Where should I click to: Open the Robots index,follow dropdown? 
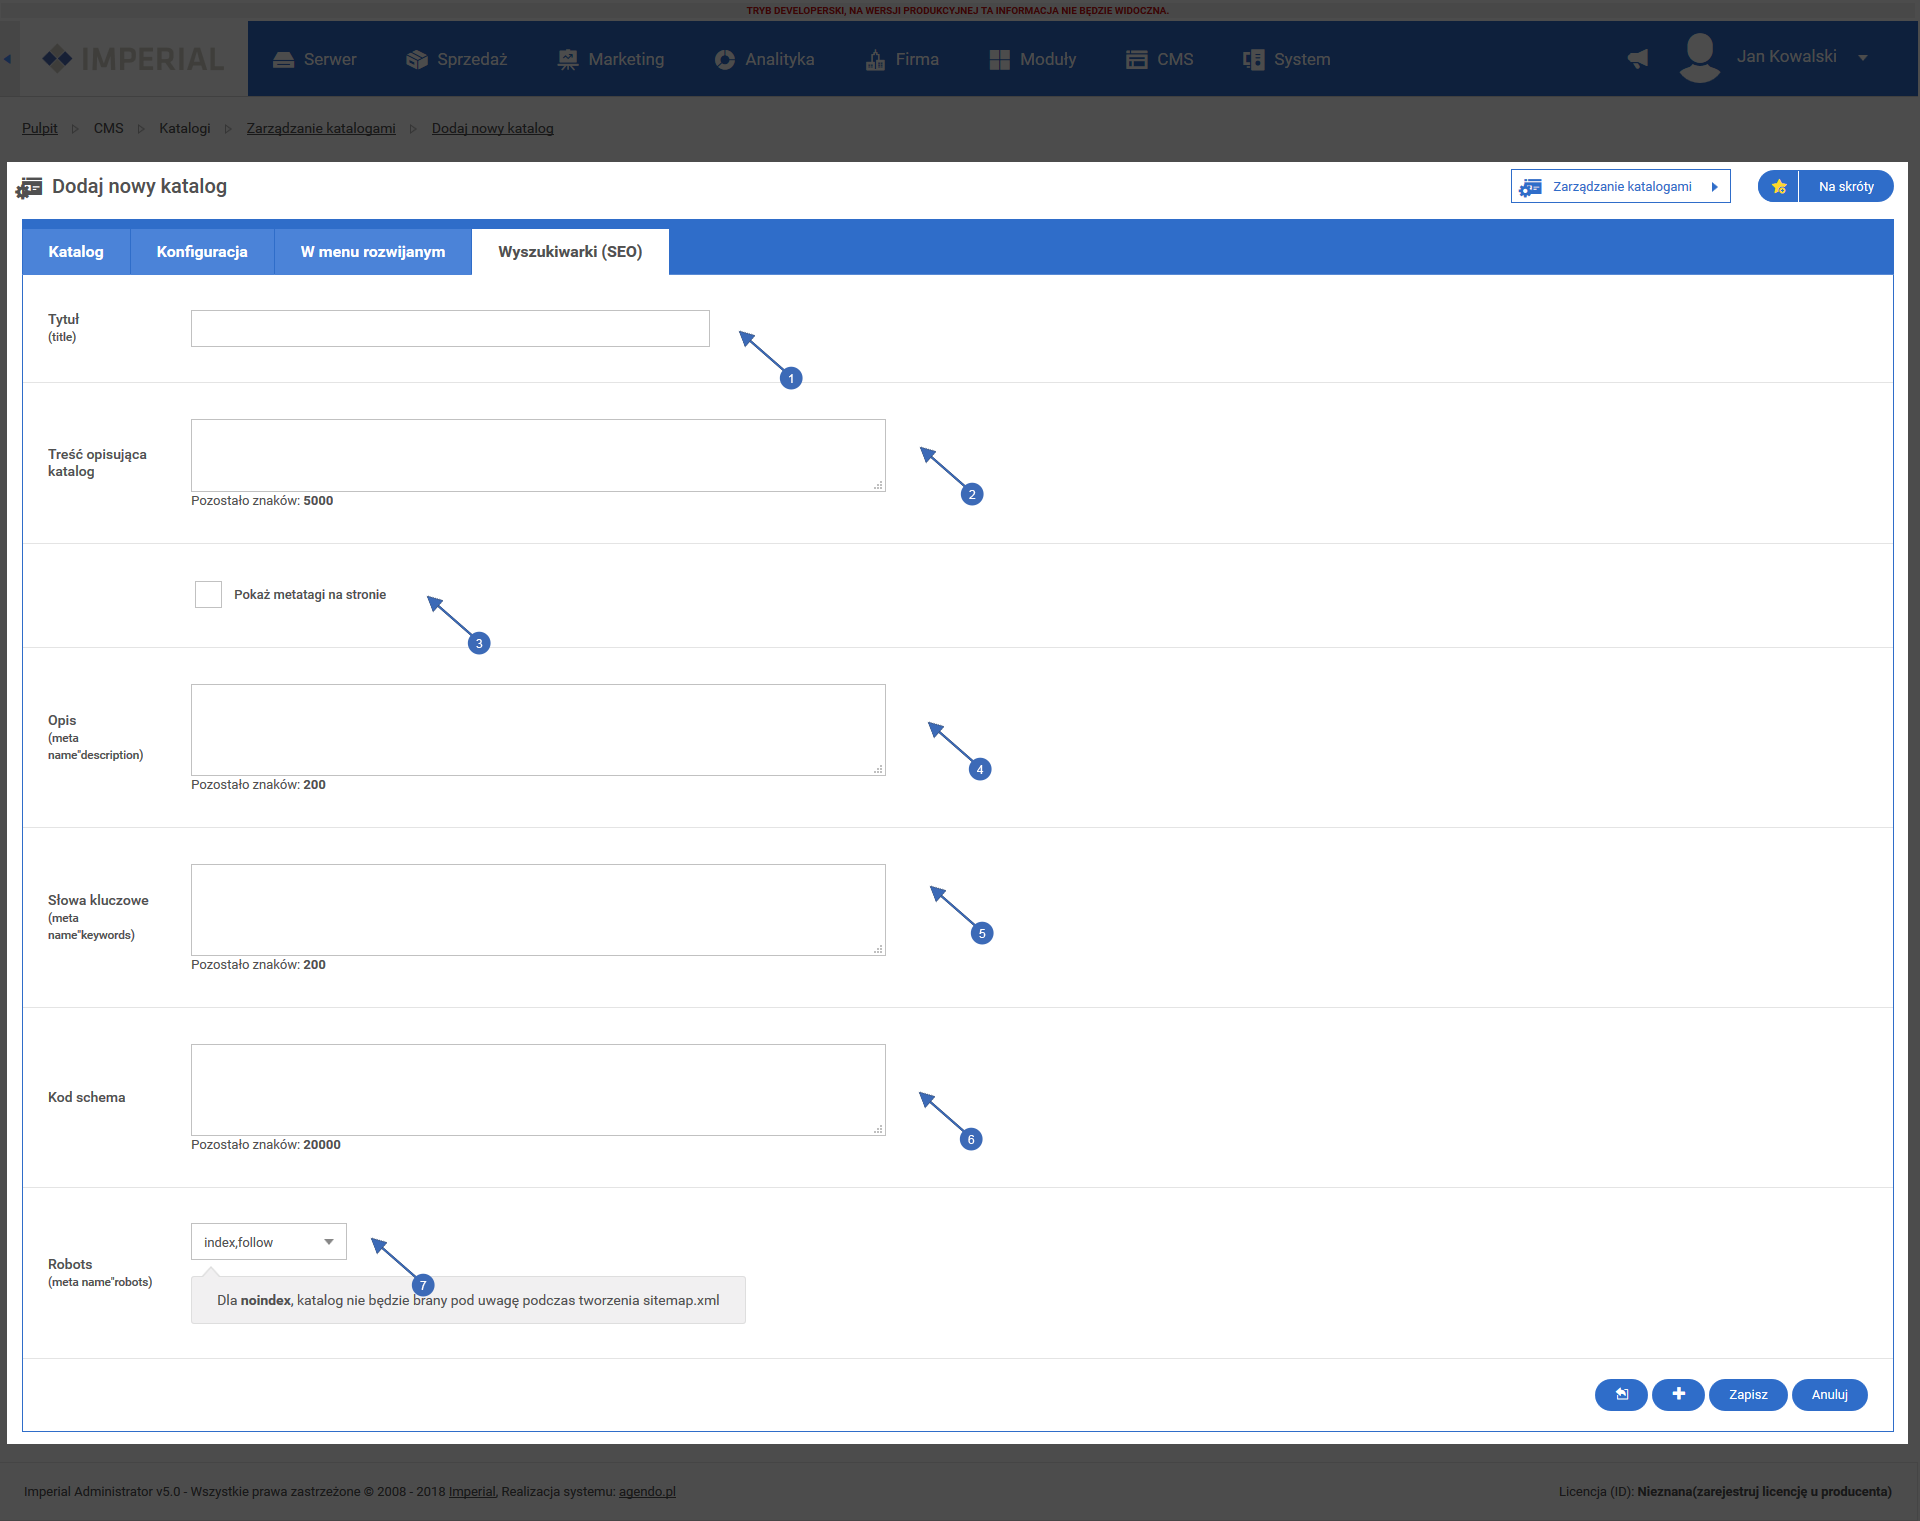coord(268,1242)
